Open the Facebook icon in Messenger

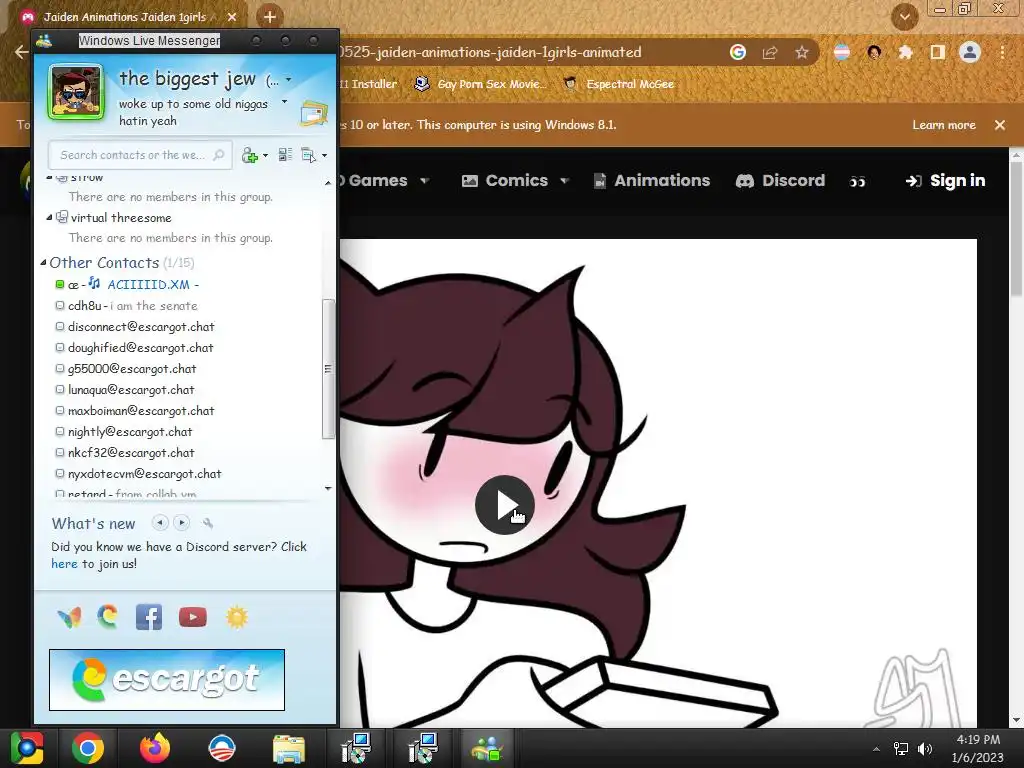(x=149, y=617)
